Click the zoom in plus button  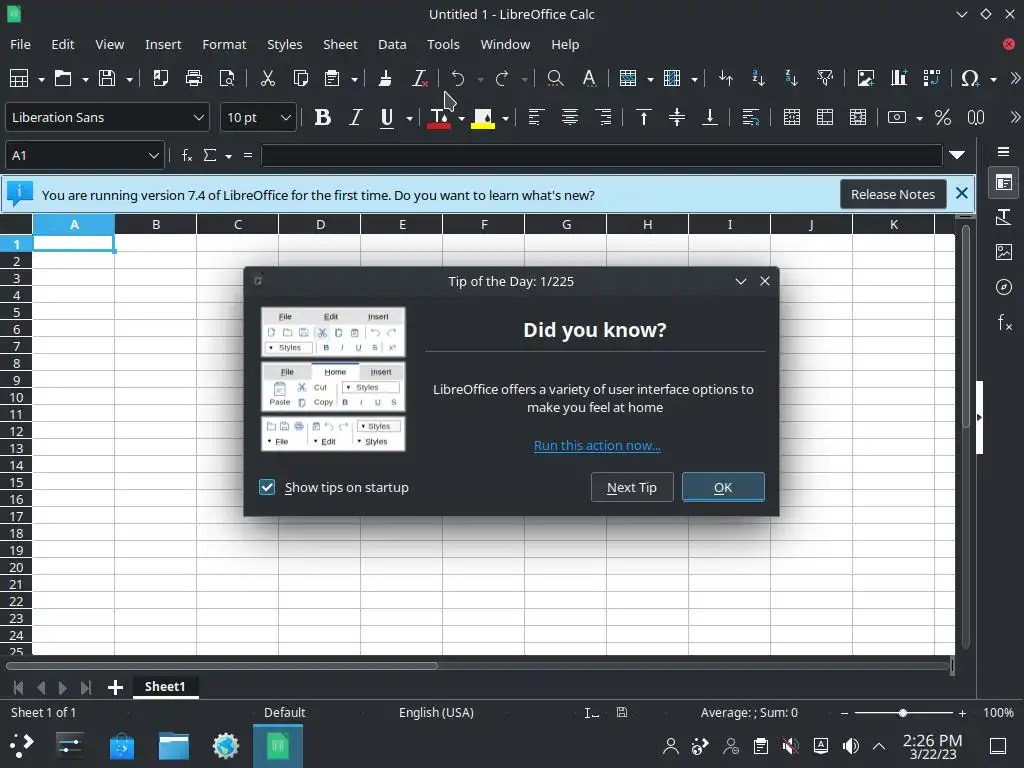pos(962,713)
